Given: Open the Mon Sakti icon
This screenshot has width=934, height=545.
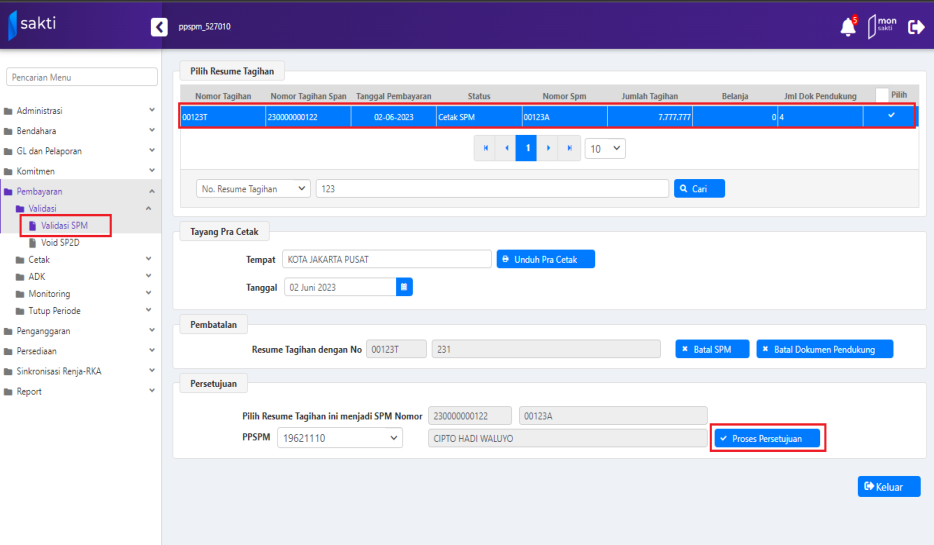Looking at the screenshot, I should click(882, 27).
